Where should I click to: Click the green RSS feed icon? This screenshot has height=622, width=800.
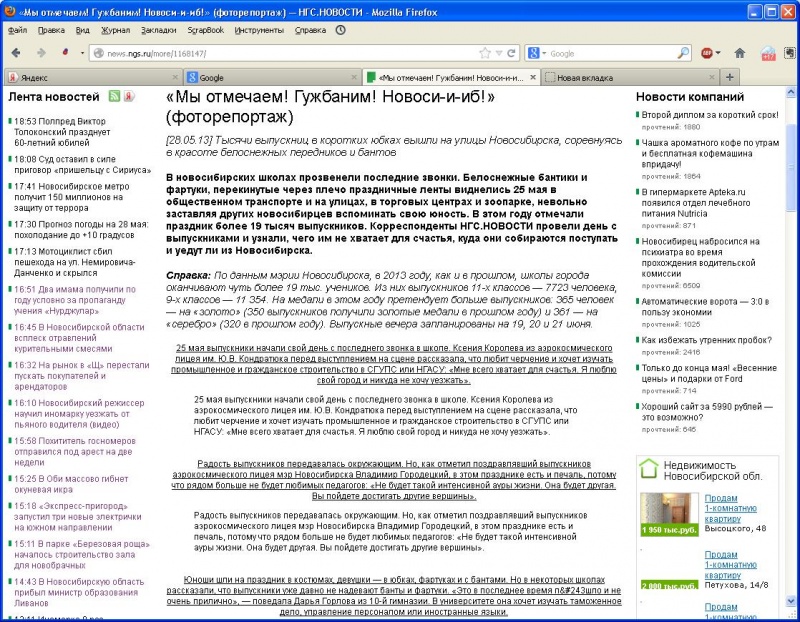click(x=114, y=97)
